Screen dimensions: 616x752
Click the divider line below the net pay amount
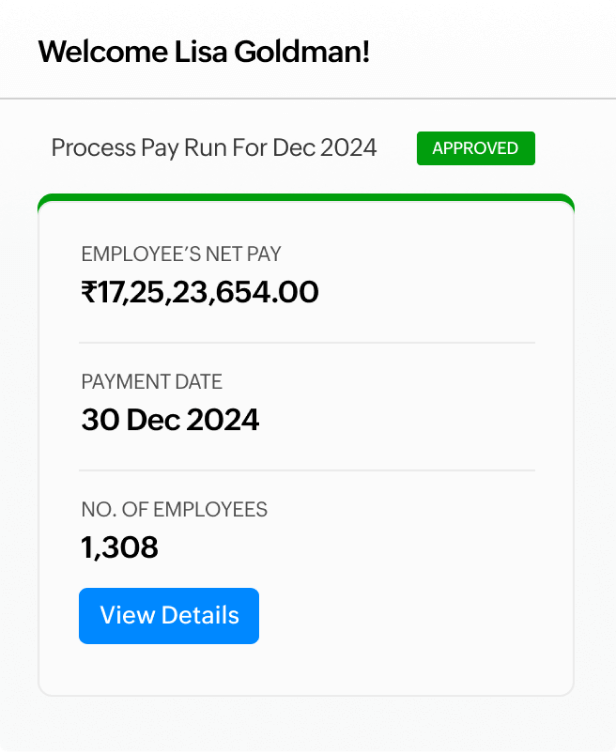click(x=306, y=342)
